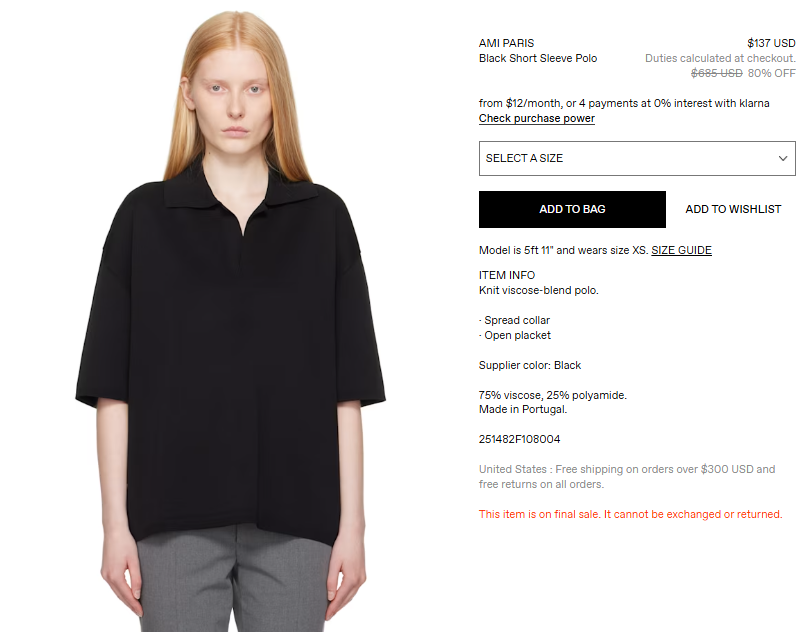812x632 pixels.
Task: Click the ITEM INFO heading
Action: click(506, 275)
